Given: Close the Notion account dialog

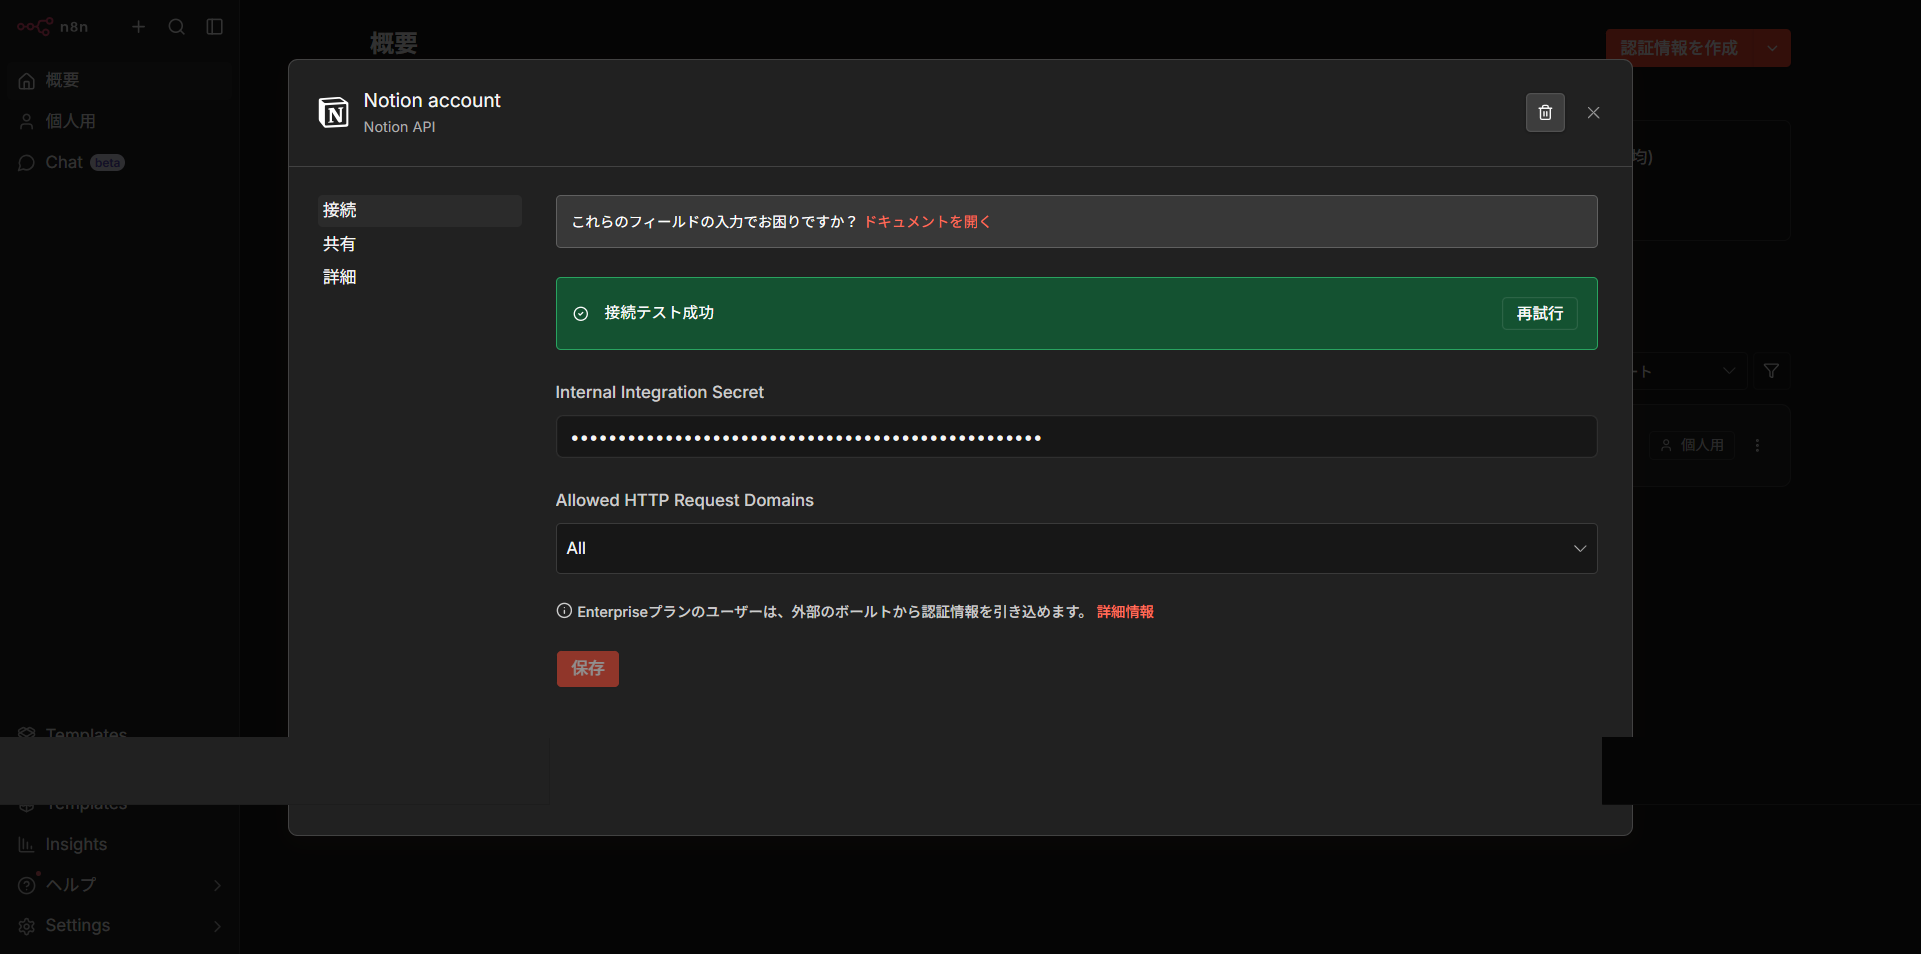Looking at the screenshot, I should 1594,113.
